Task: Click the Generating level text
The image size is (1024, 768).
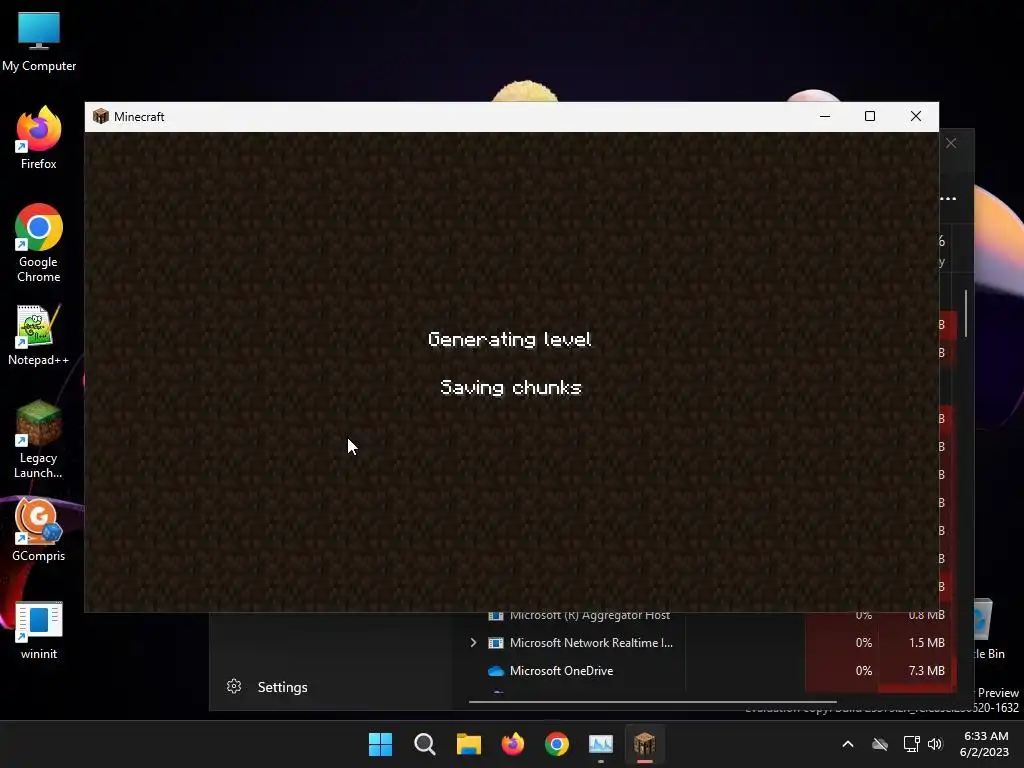Action: [x=510, y=339]
